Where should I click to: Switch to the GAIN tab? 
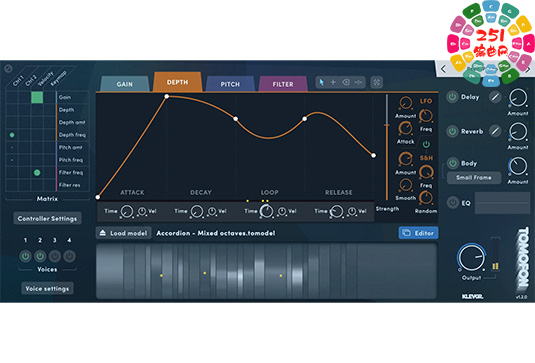[125, 84]
